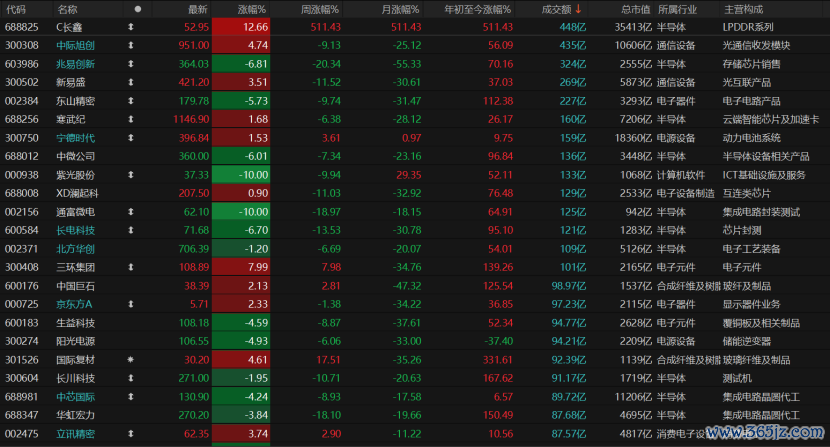Select the 东山精密 stock name
The width and height of the screenshot is (830, 447).
(x=76, y=101)
